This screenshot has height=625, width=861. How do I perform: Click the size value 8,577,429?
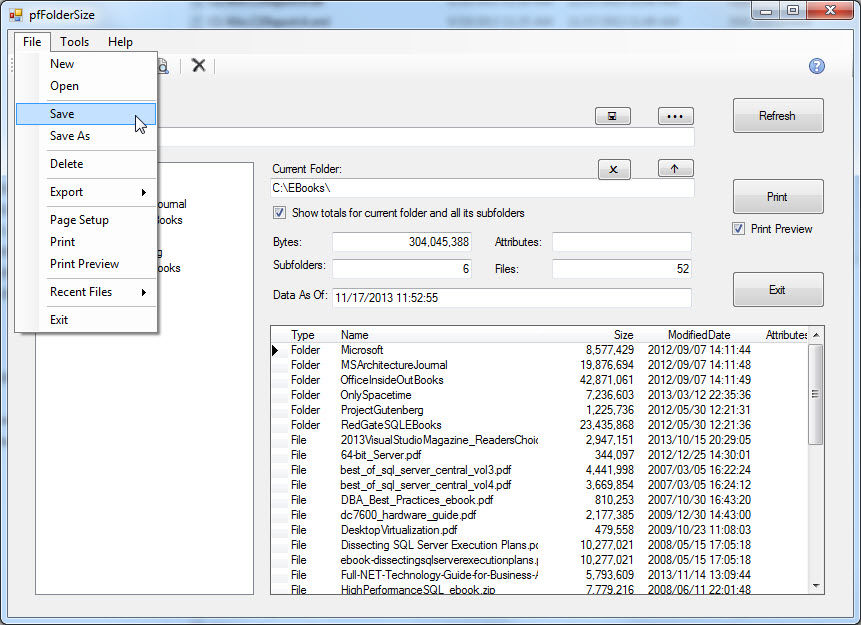pos(610,350)
